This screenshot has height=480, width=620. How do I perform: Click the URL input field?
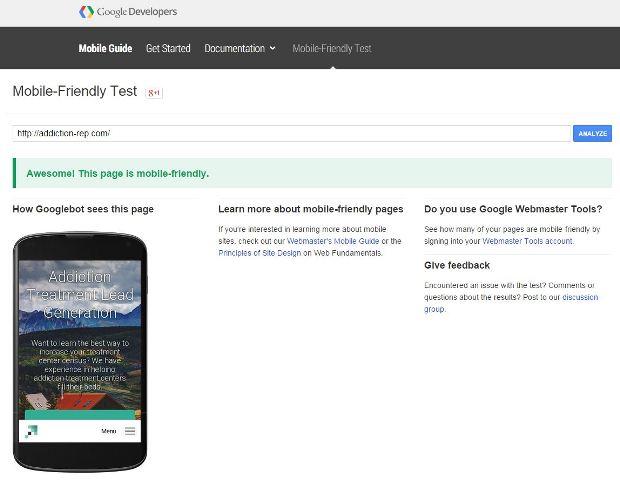click(x=290, y=133)
